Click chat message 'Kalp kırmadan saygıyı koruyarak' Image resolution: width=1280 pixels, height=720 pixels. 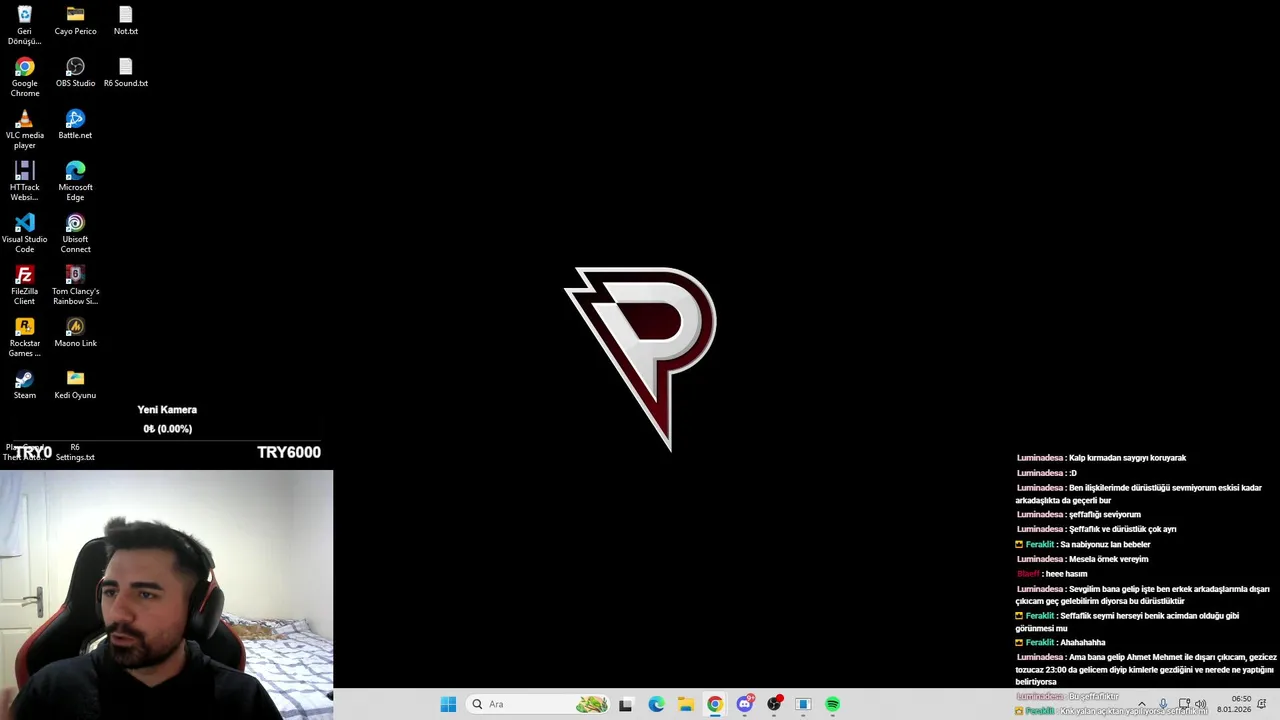tap(1127, 458)
